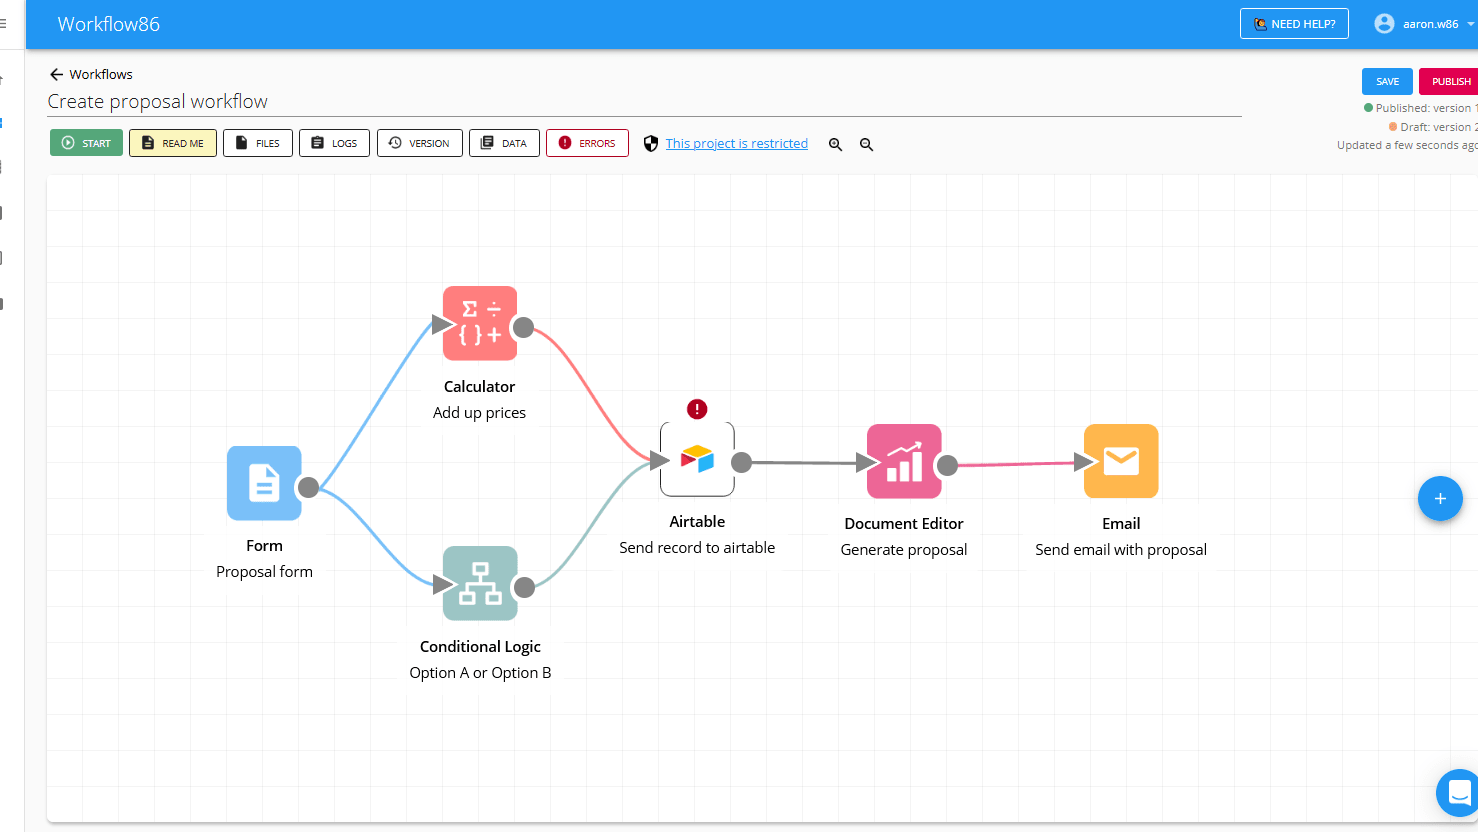Image resolution: width=1478 pixels, height=832 pixels.
Task: Click the restricted project shield icon
Action: 651,143
